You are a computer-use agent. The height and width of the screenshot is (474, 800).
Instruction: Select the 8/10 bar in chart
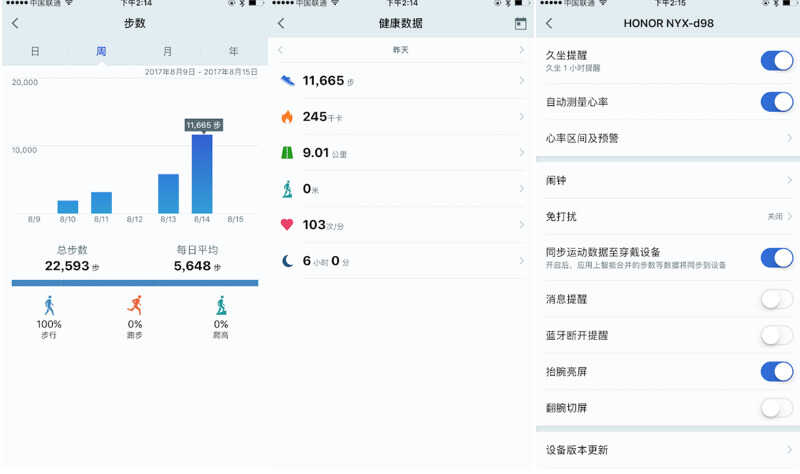(68, 207)
